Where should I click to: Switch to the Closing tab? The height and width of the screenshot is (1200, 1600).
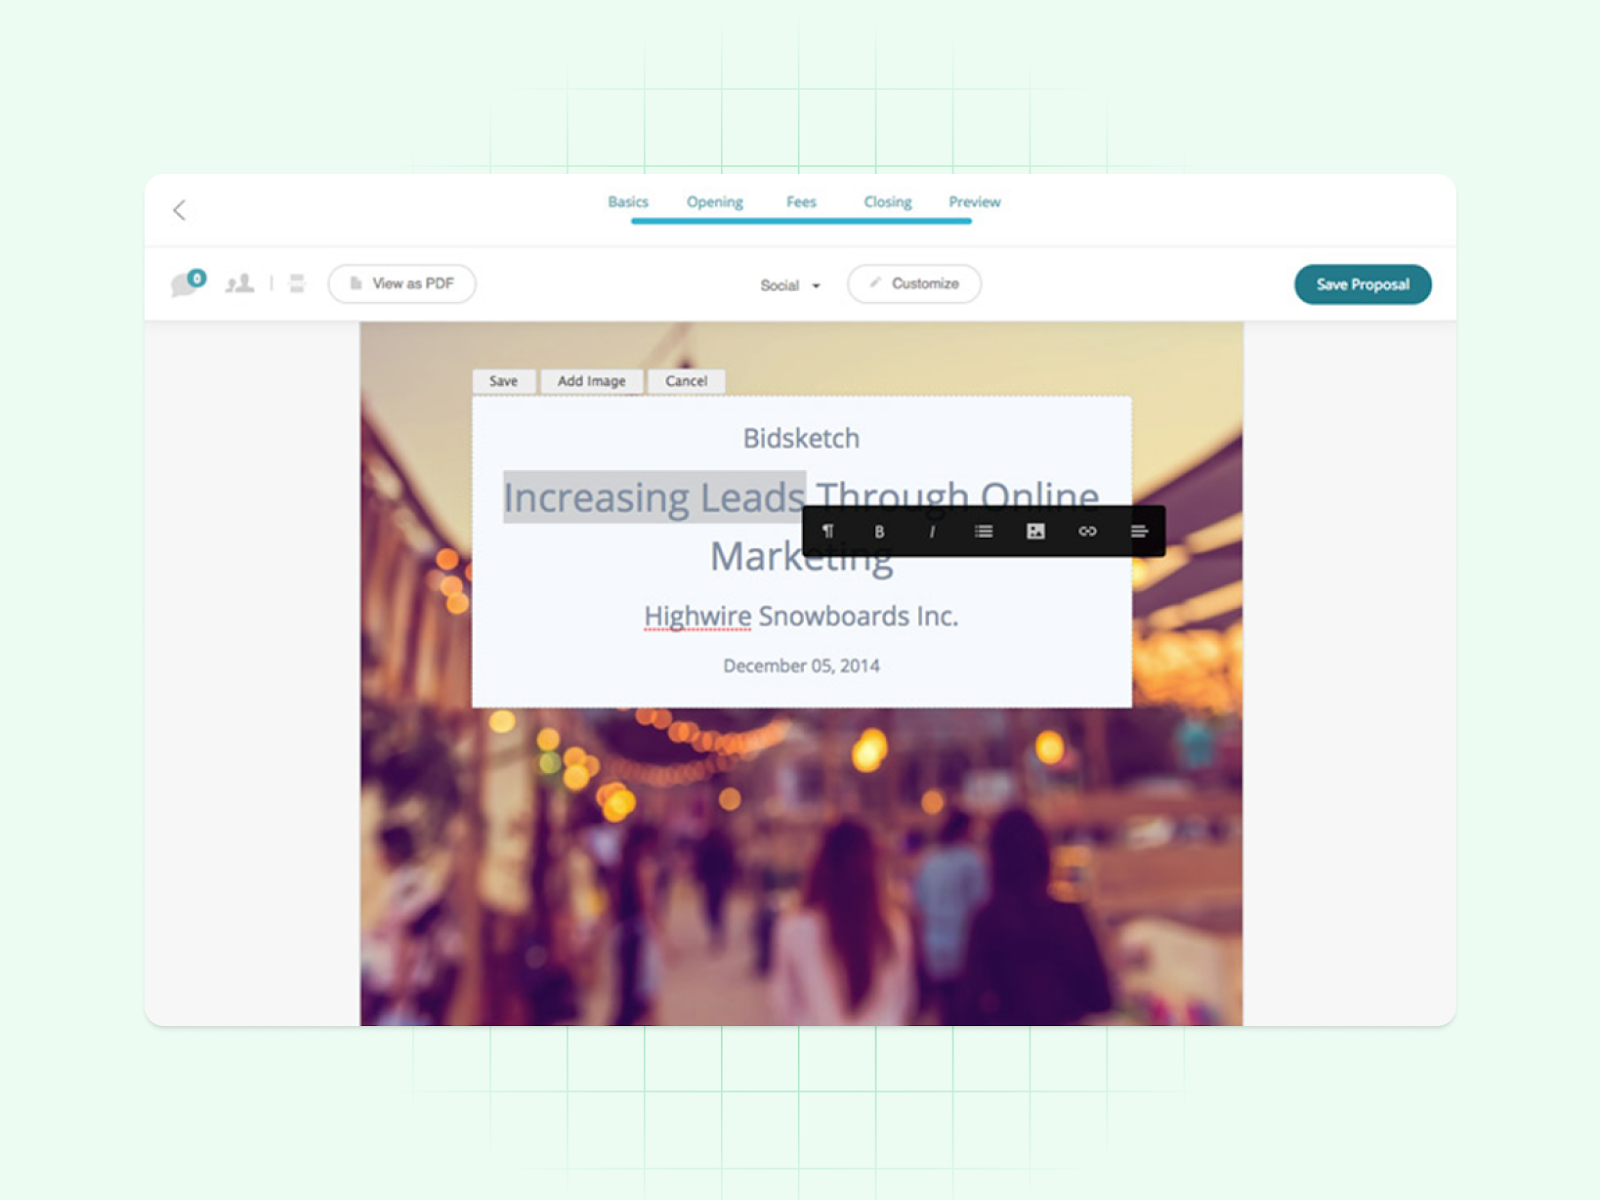887,201
